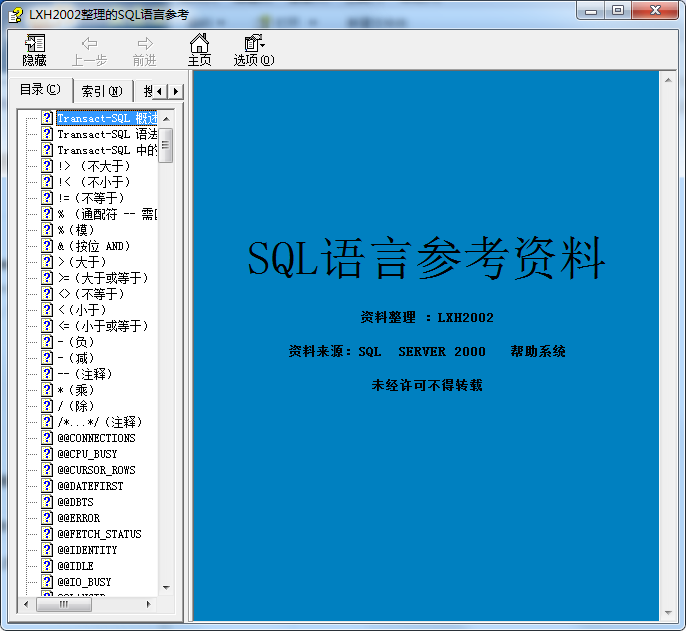Click the help icon beside @@ERROR
Screen dimensions: 686x631
(x=47, y=518)
